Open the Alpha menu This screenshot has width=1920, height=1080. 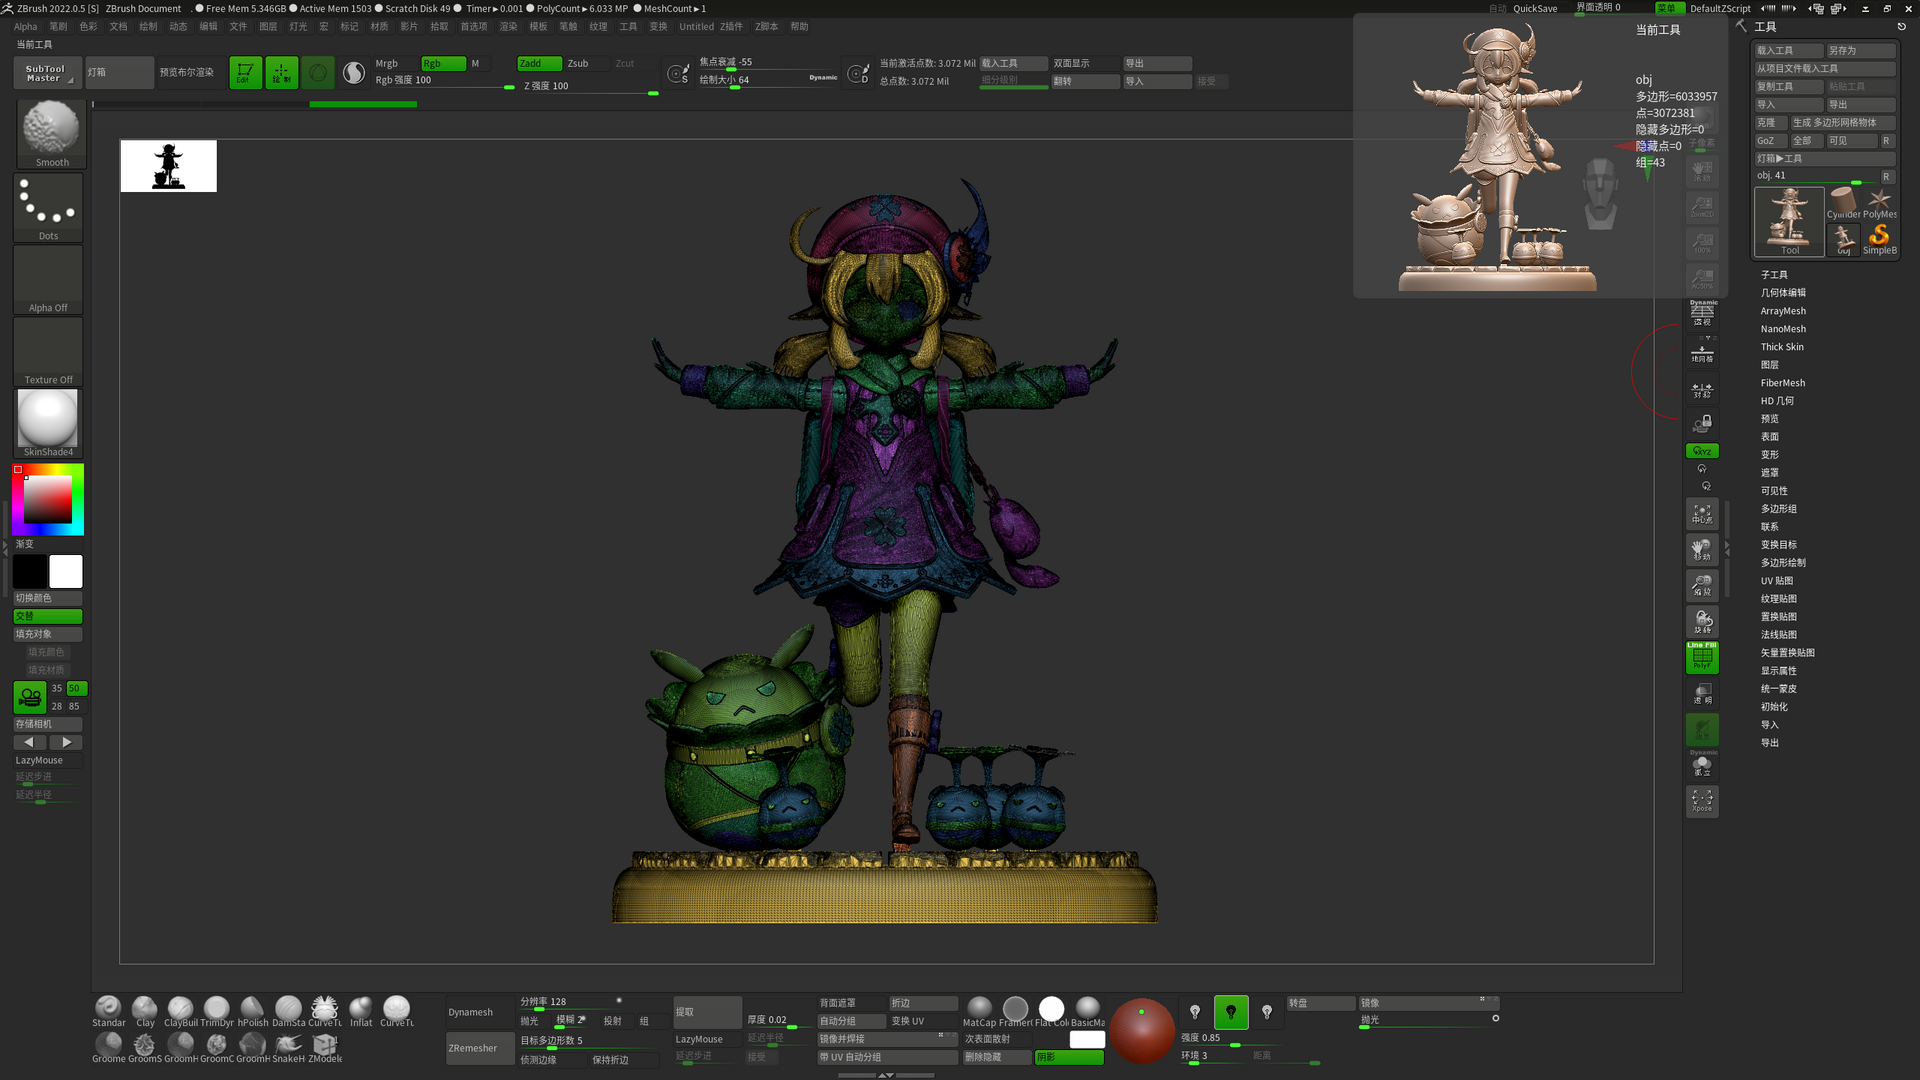pos(25,27)
